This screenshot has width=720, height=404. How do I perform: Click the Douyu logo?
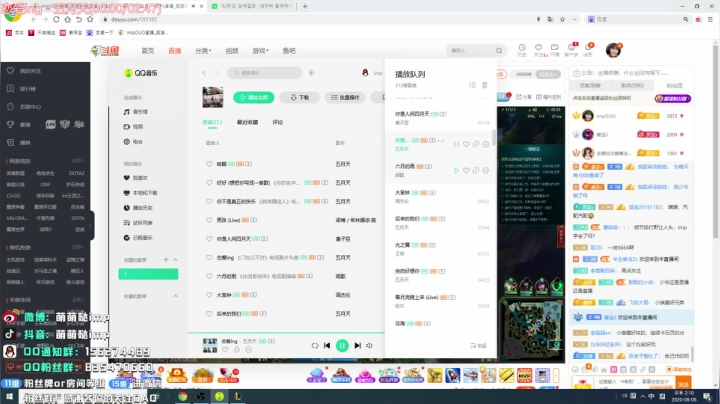click(x=105, y=50)
